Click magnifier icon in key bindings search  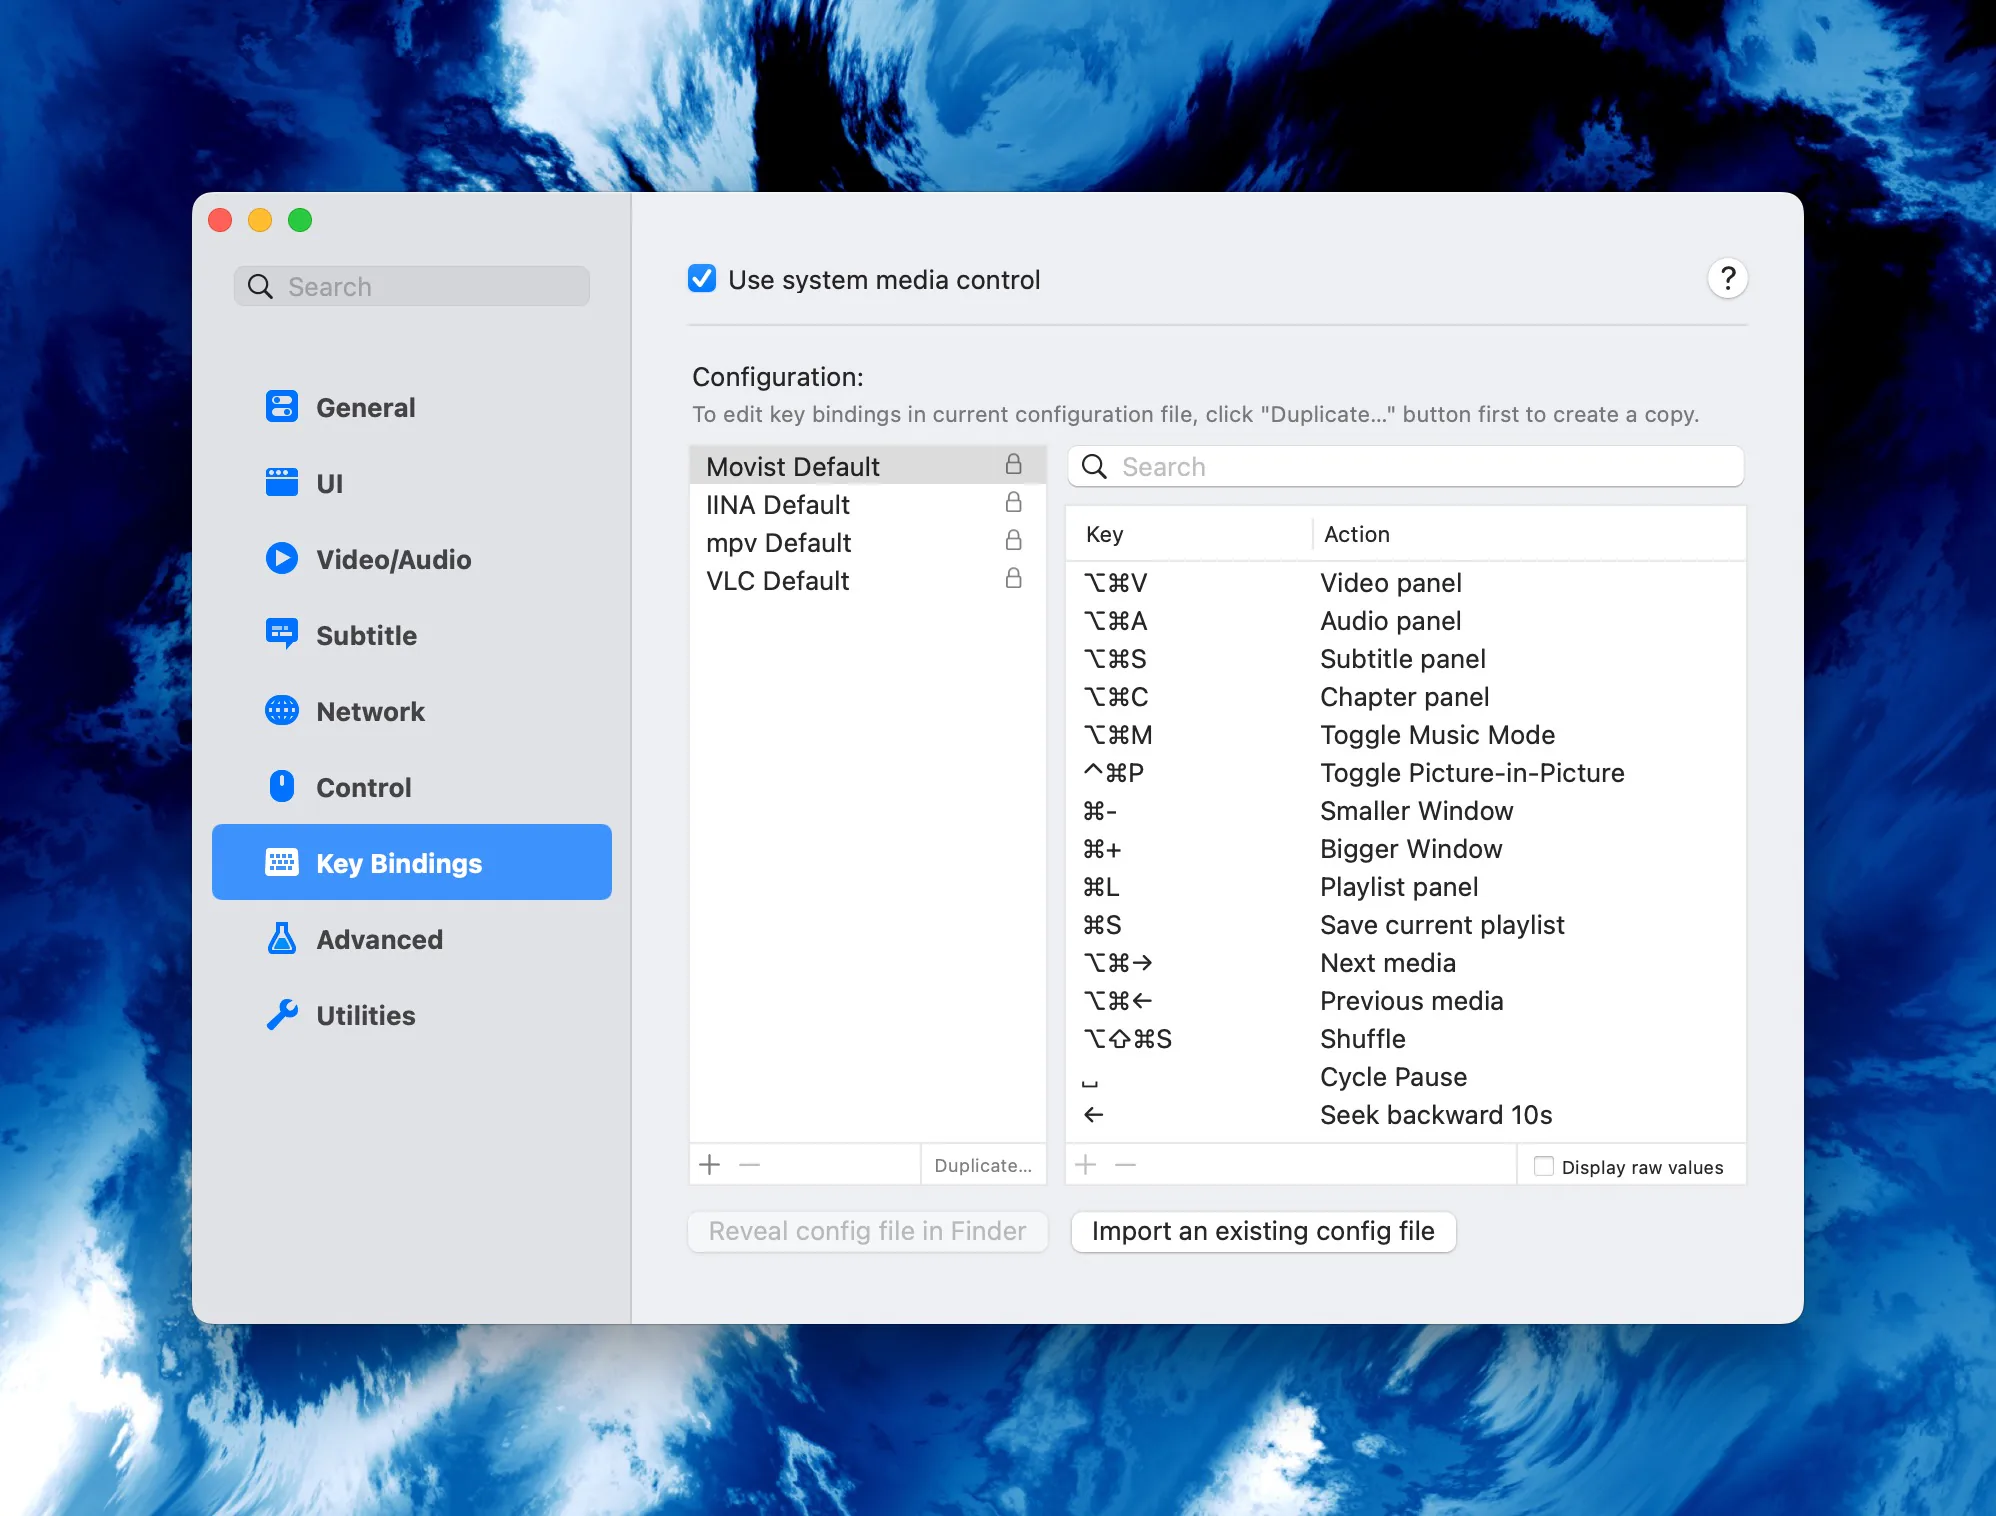point(1095,467)
